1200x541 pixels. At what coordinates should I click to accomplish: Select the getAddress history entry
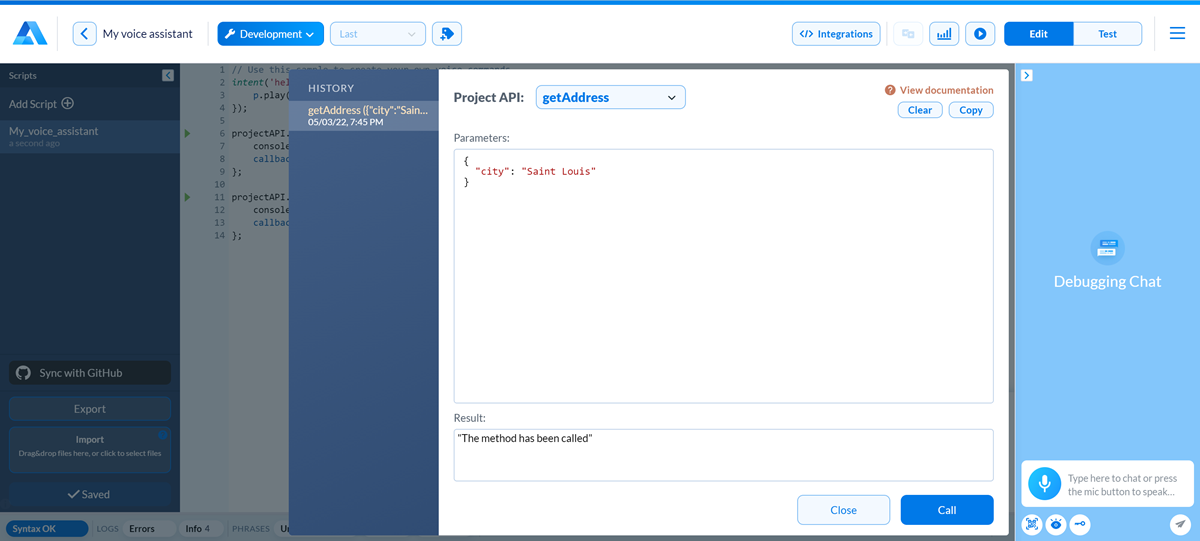pyautogui.click(x=364, y=115)
